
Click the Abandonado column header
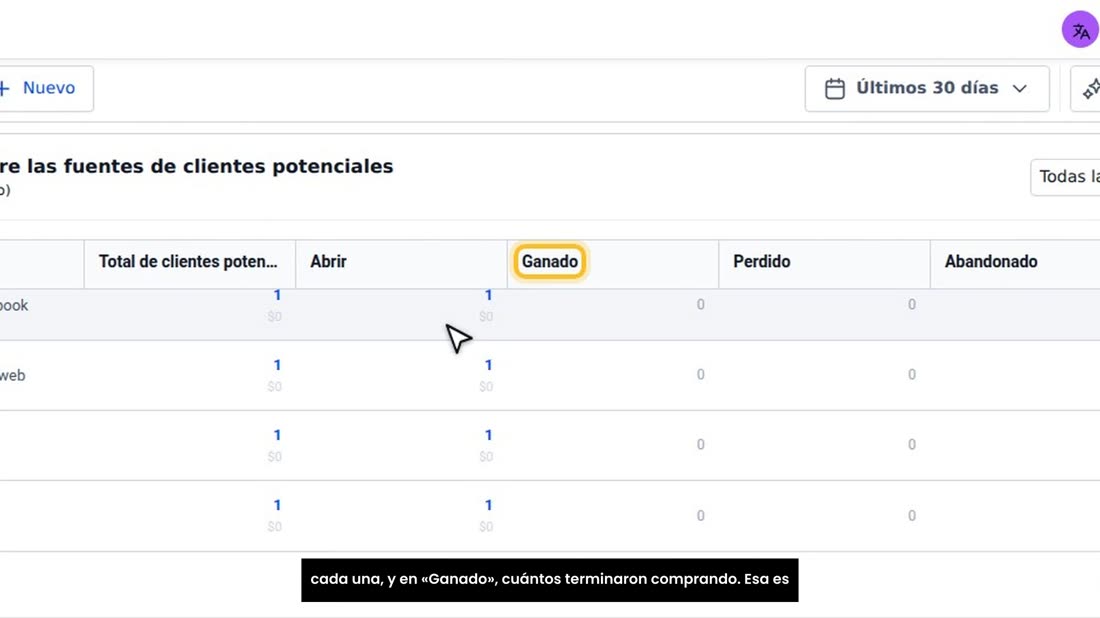pos(991,262)
